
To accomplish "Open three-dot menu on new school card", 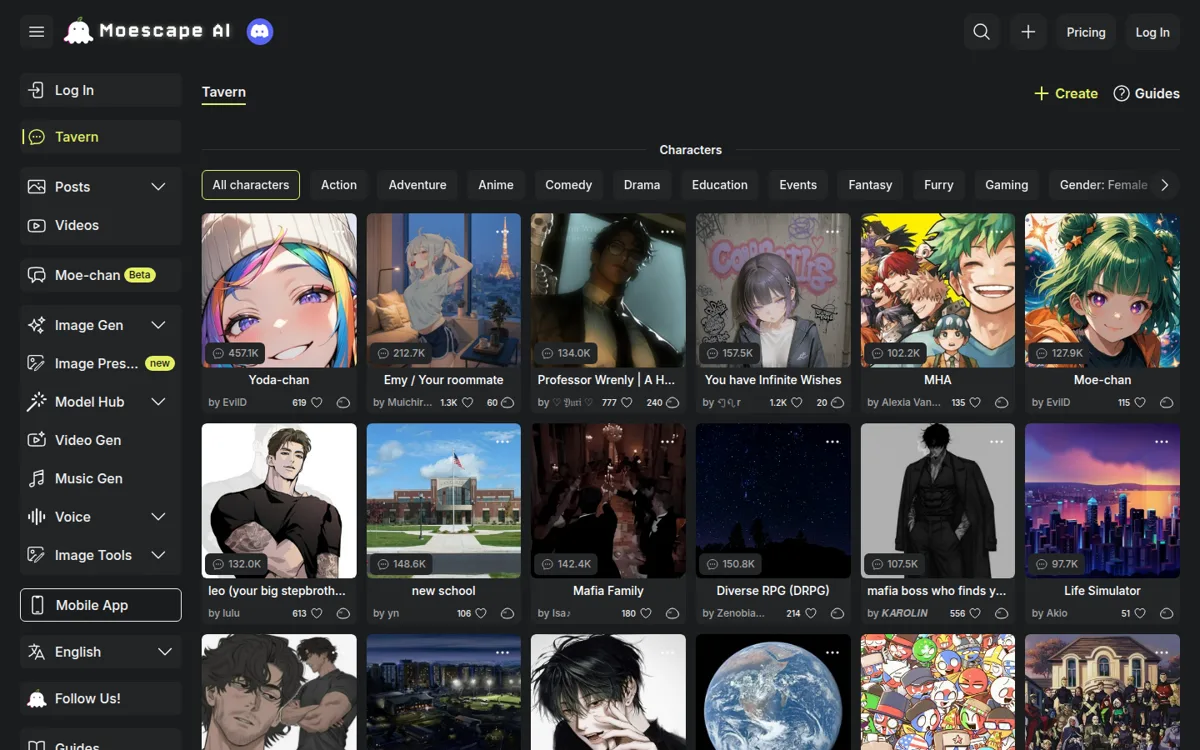I will coord(503,441).
